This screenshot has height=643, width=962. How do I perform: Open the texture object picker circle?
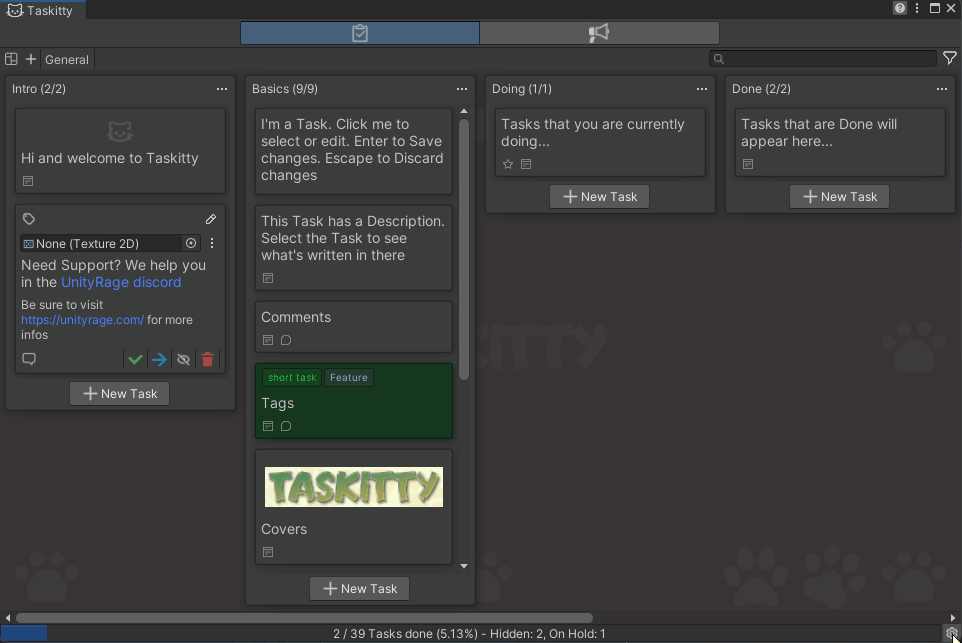click(191, 244)
